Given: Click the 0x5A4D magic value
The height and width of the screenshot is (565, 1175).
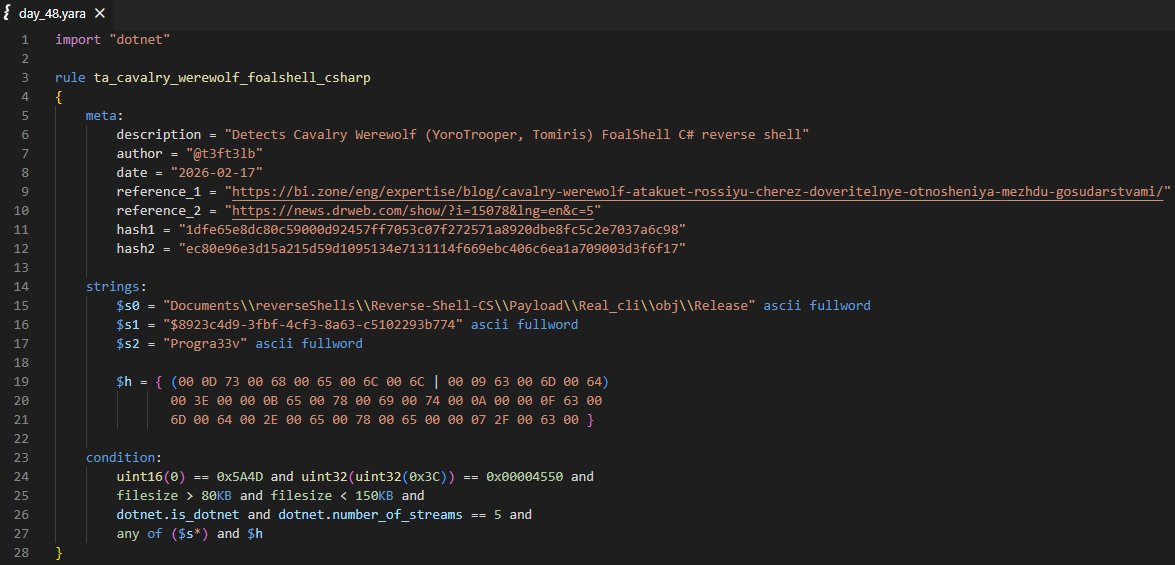Looking at the screenshot, I should pyautogui.click(x=240, y=477).
